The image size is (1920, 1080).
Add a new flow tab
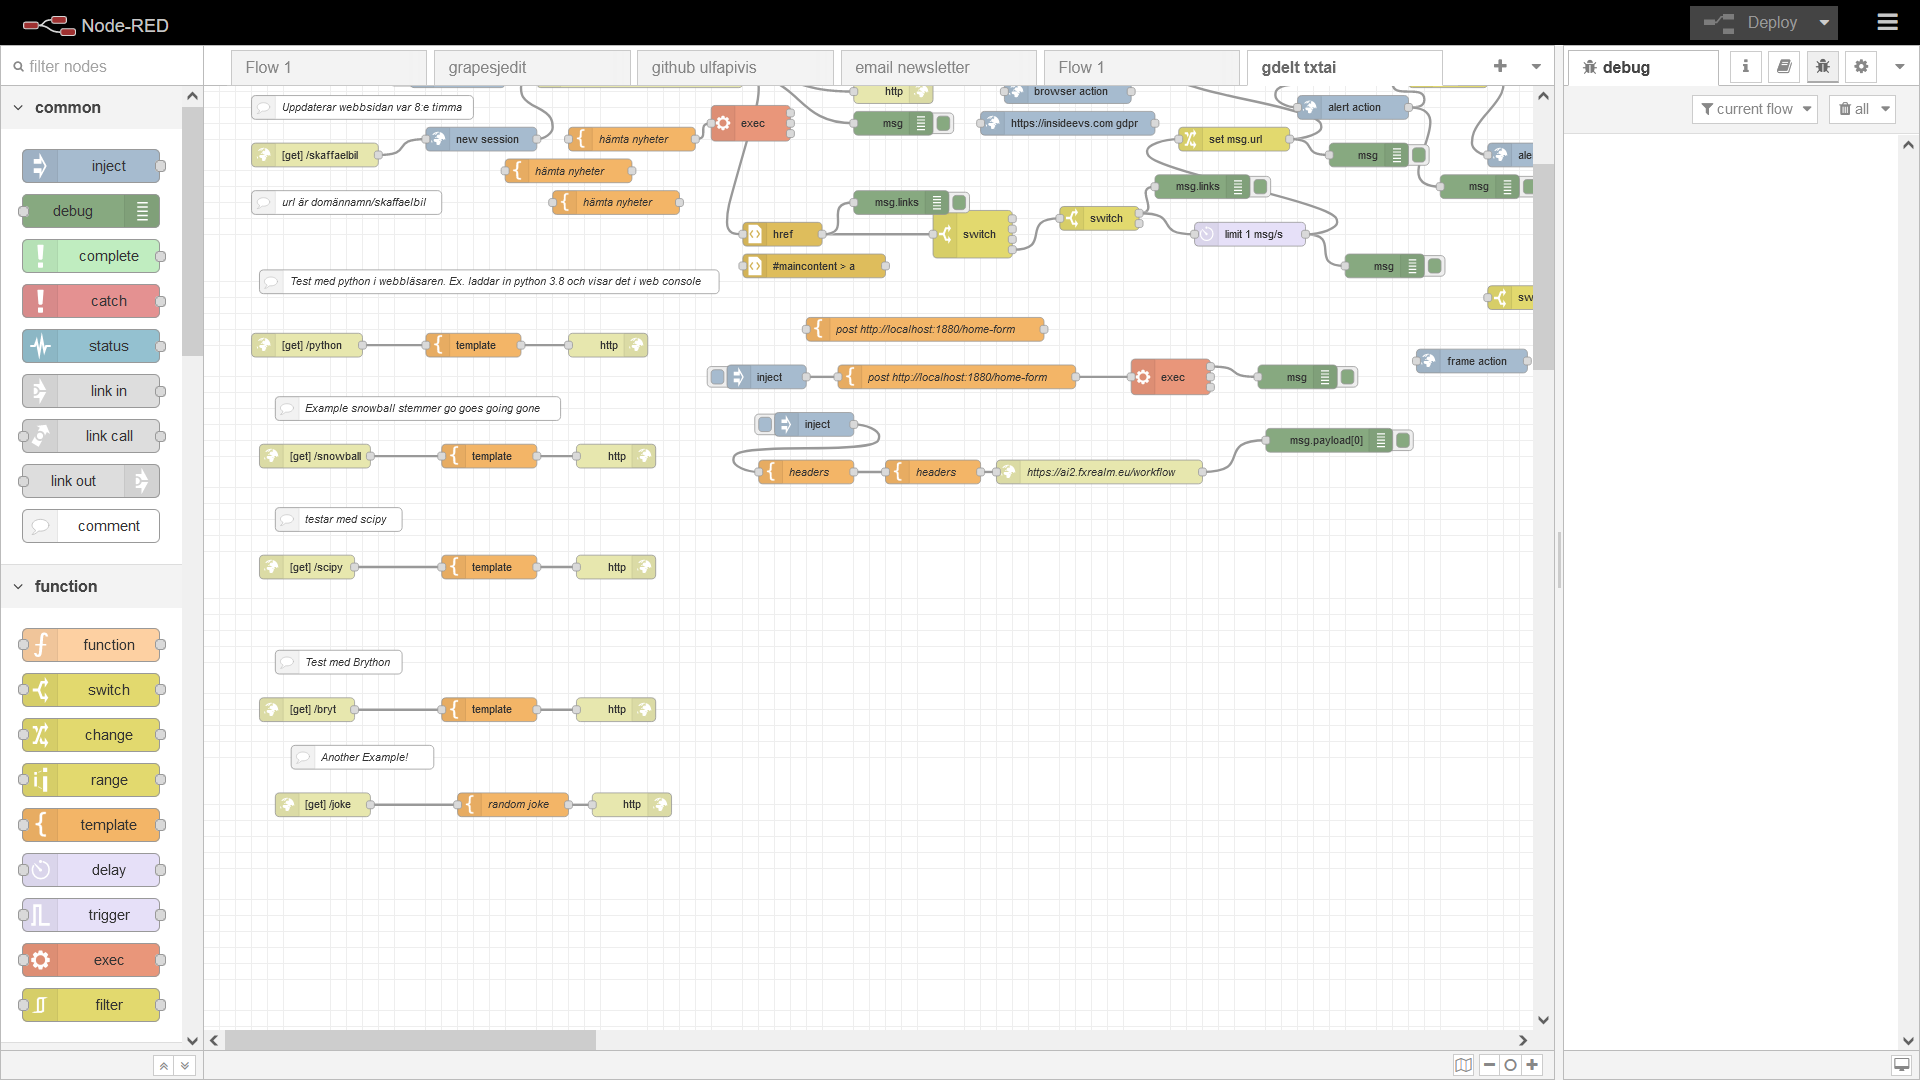(x=1500, y=66)
